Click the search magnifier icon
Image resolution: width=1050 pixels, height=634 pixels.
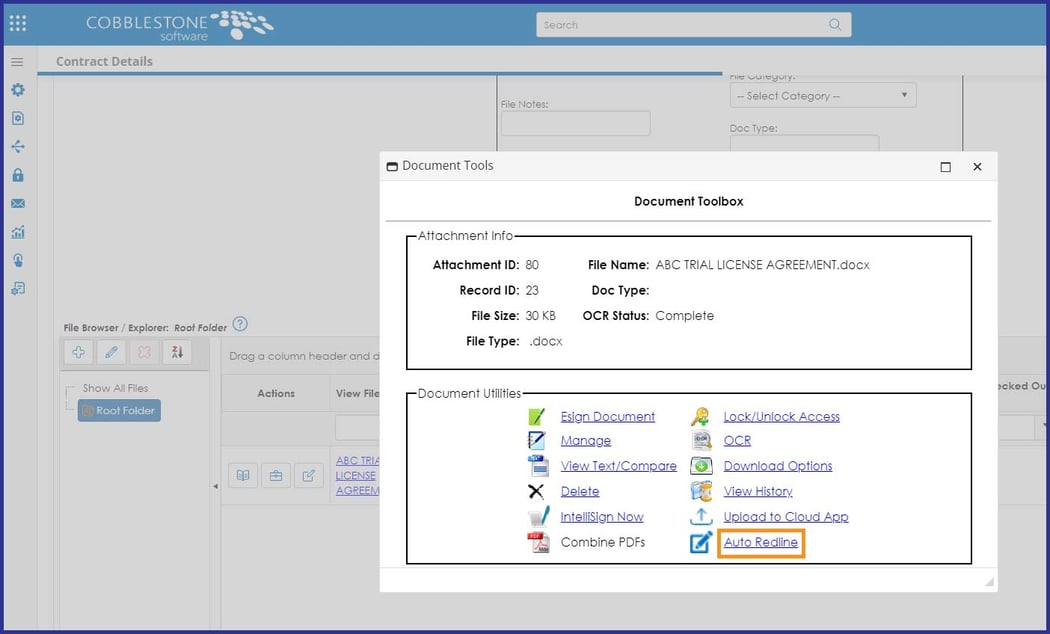(x=834, y=24)
